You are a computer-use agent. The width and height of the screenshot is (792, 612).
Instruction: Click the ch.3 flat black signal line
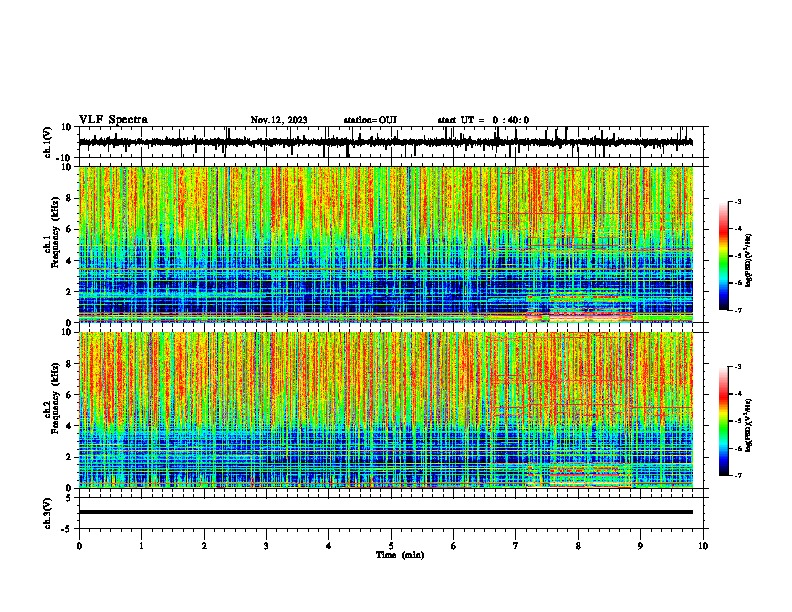point(385,512)
